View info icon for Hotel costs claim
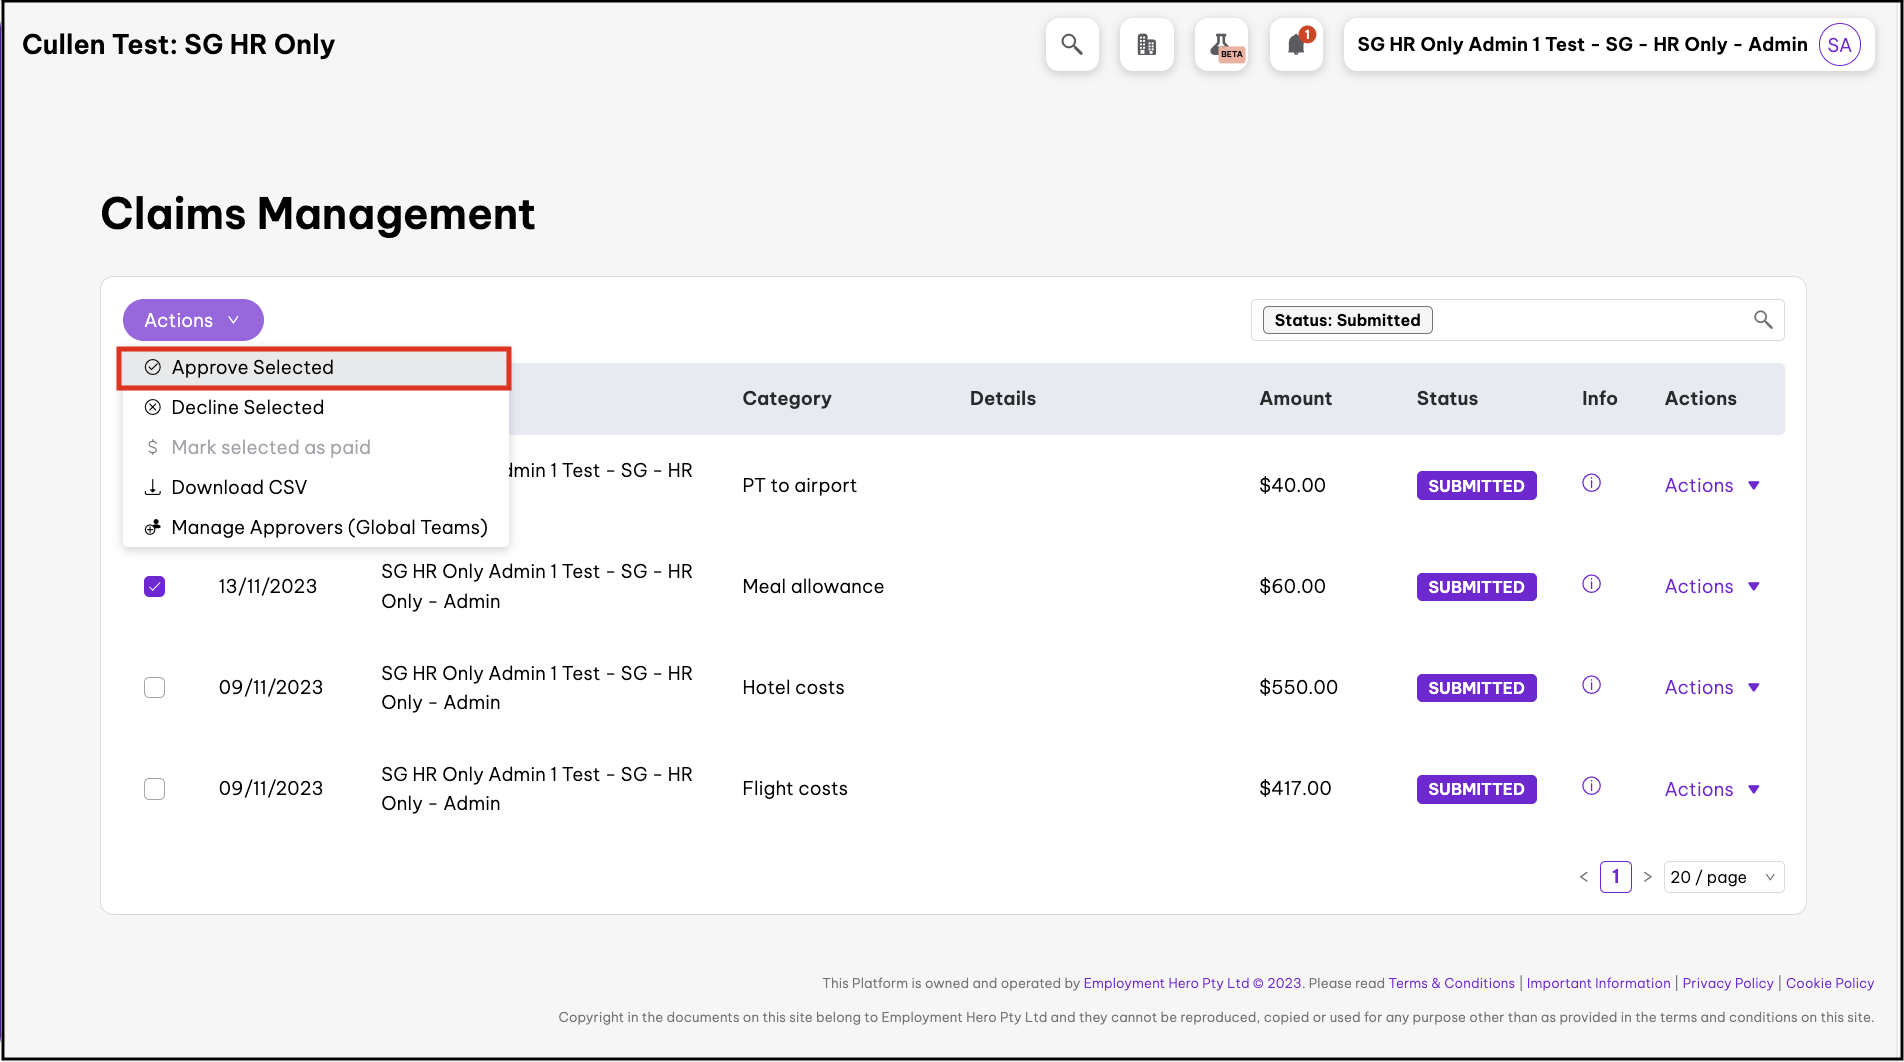This screenshot has width=1904, height=1062. coord(1591,686)
